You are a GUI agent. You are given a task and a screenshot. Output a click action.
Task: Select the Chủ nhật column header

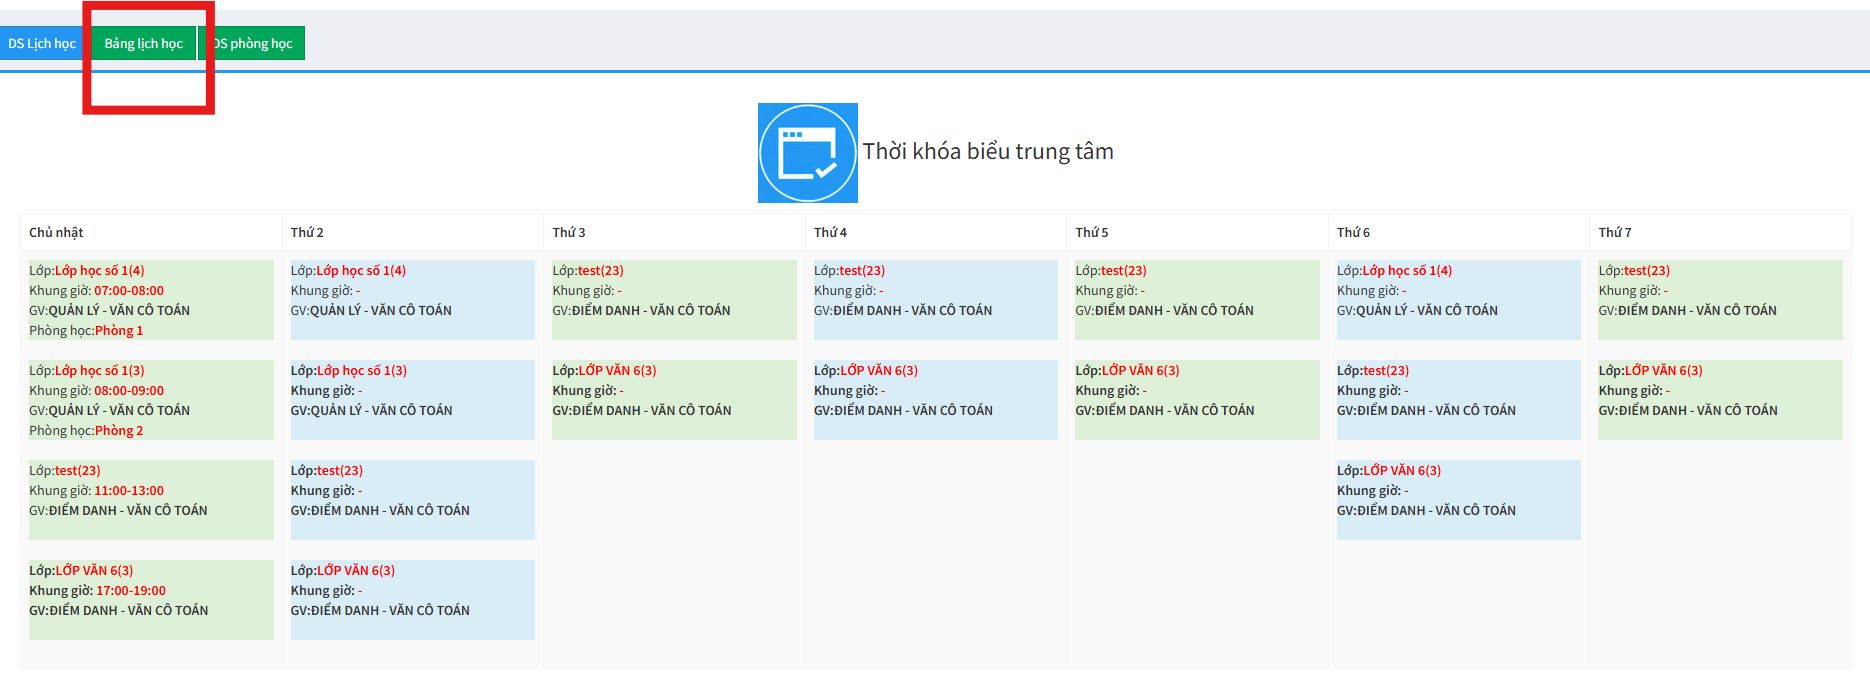click(x=56, y=232)
